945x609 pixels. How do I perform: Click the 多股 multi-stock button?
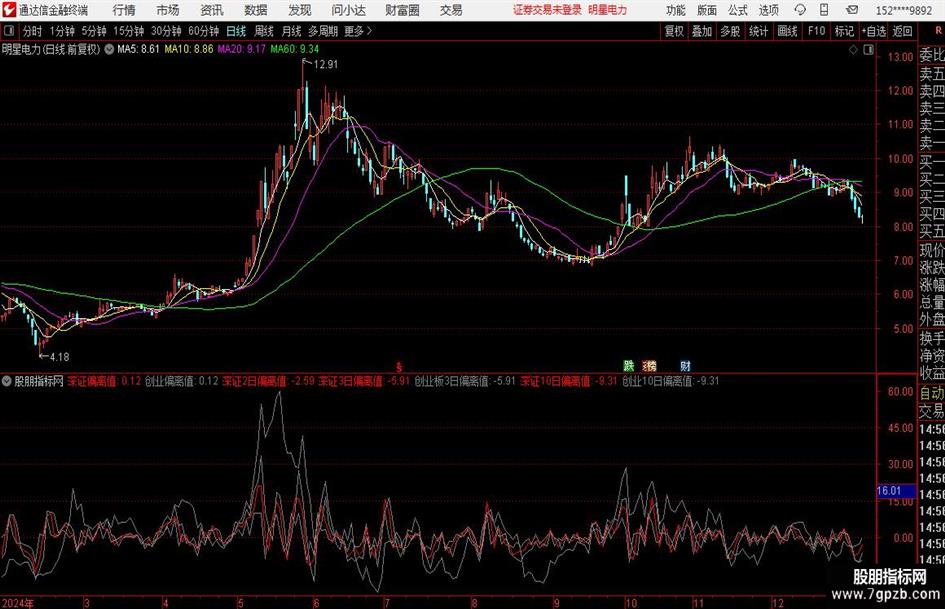[730, 31]
